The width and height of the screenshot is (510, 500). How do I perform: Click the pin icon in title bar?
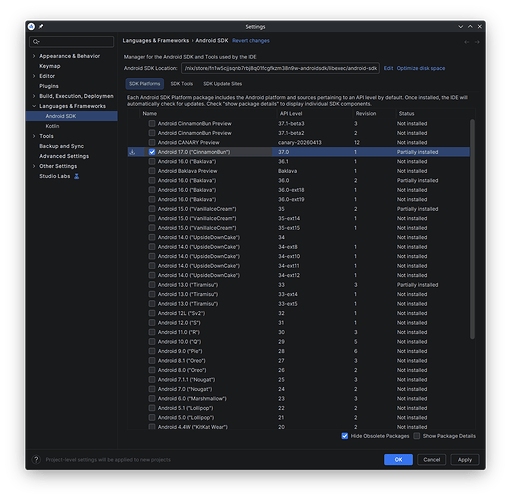pos(41,27)
